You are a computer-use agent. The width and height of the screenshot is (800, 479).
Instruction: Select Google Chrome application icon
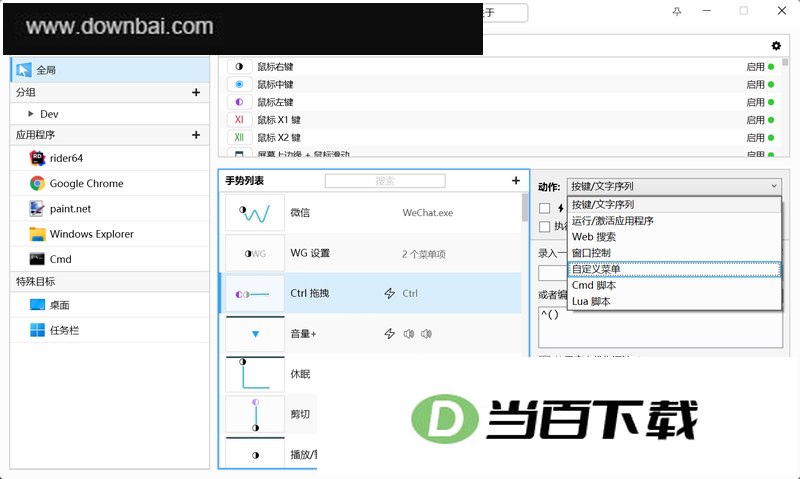pos(37,183)
